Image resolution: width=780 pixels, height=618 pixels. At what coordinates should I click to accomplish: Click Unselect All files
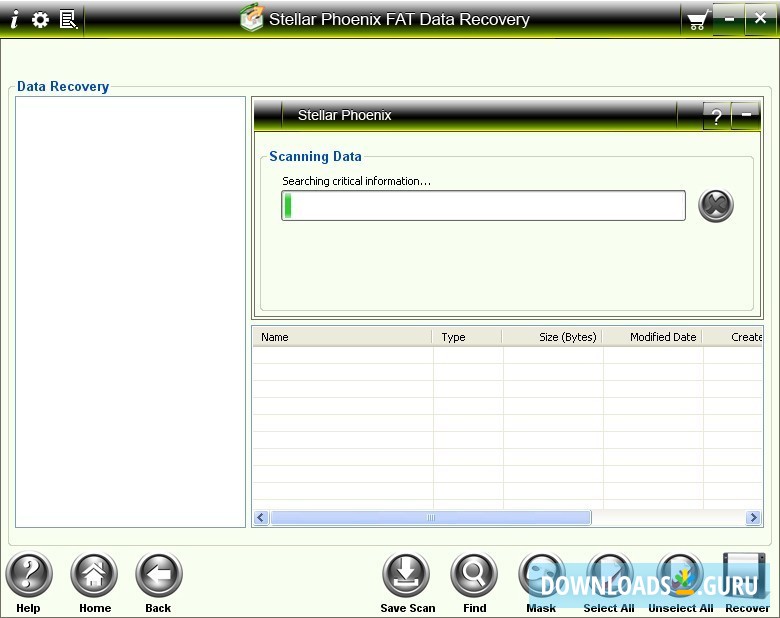pos(680,582)
